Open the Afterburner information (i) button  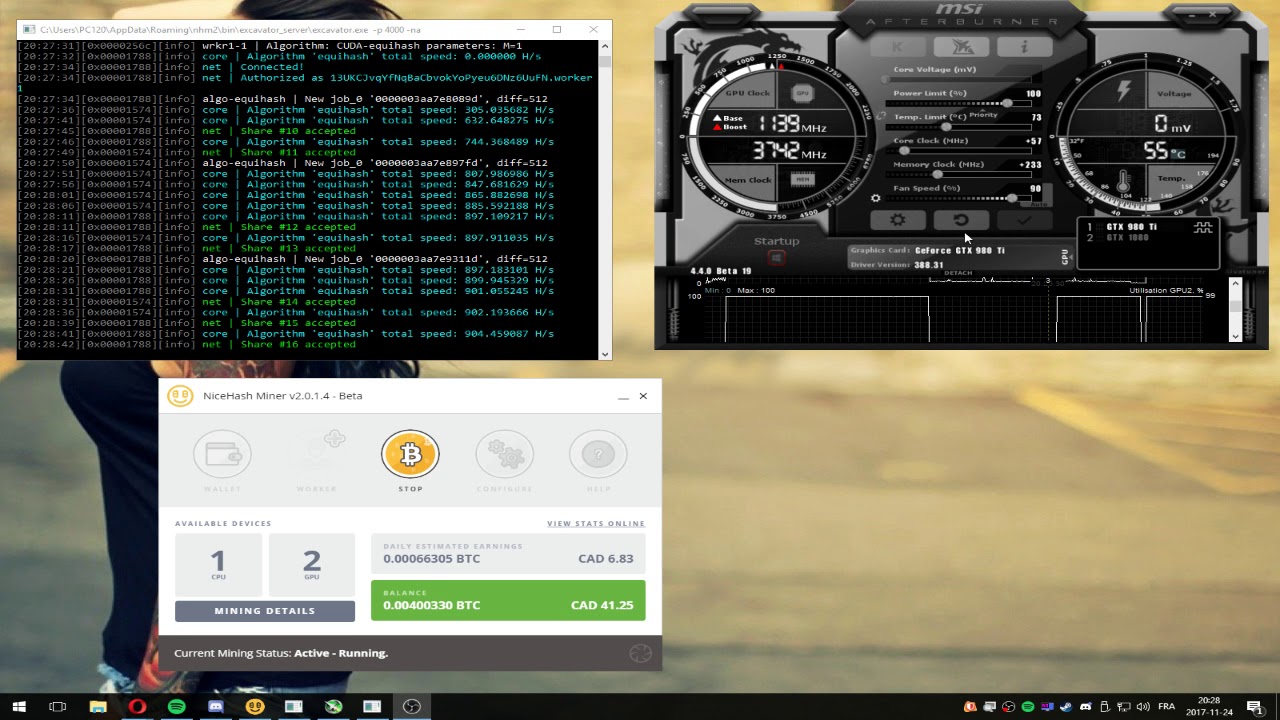[1023, 47]
